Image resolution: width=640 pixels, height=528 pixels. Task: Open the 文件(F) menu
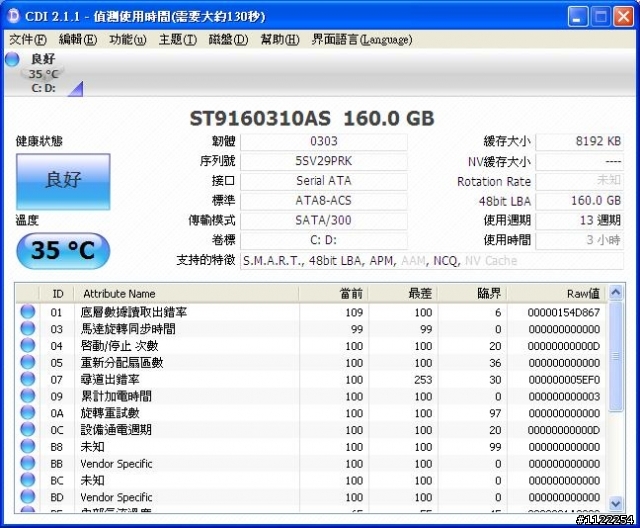click(x=28, y=40)
